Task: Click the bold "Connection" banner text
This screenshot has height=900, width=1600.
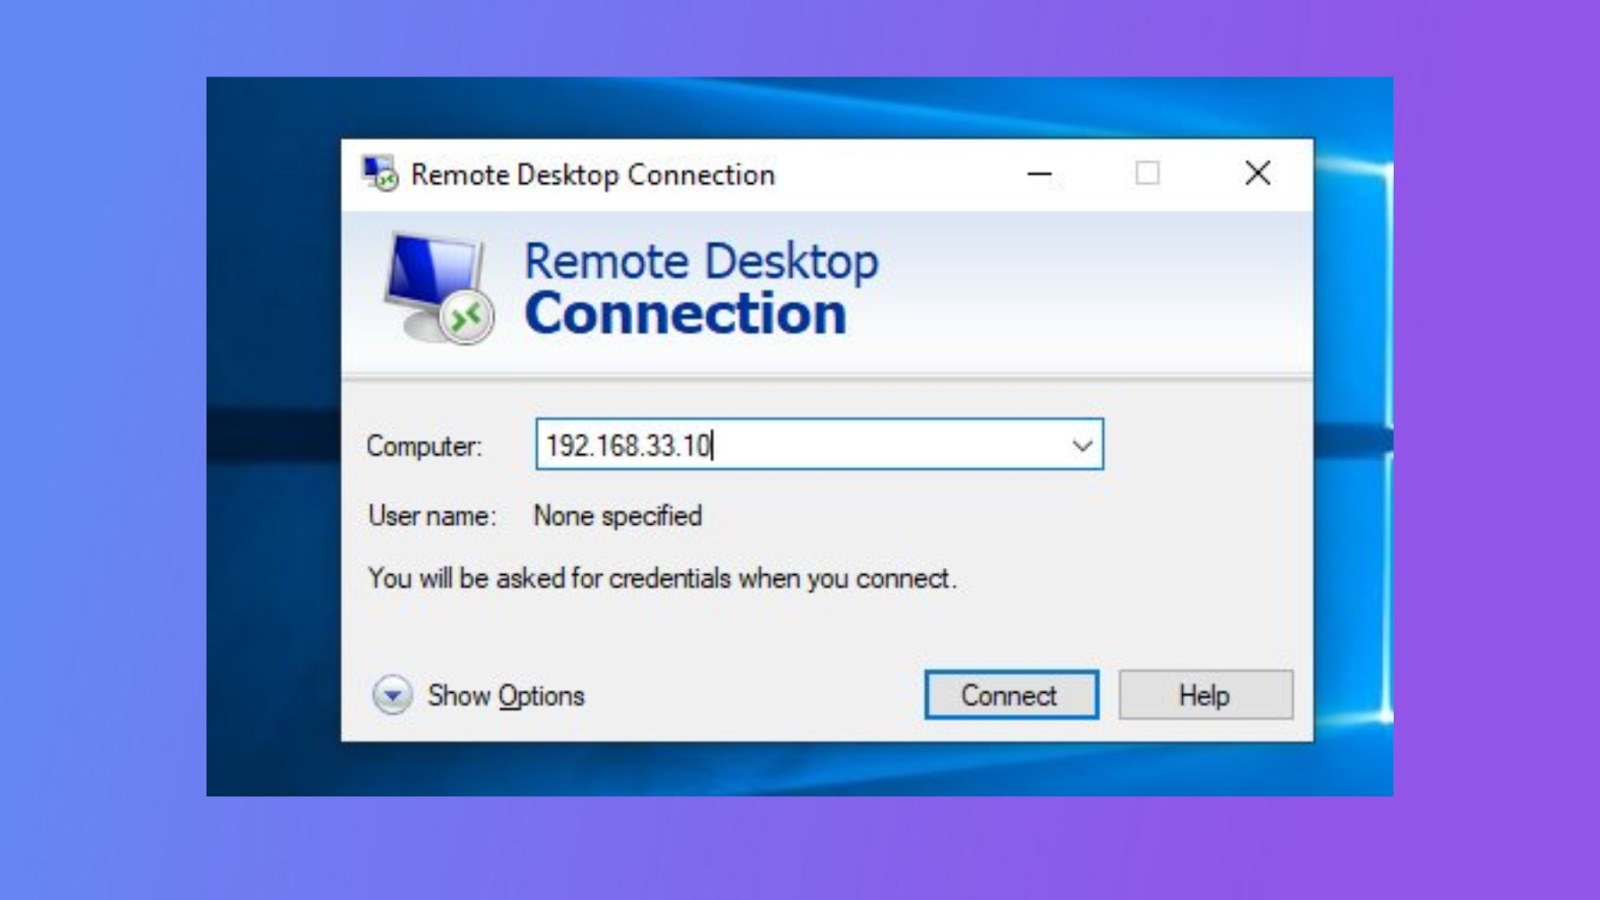Action: [x=686, y=314]
